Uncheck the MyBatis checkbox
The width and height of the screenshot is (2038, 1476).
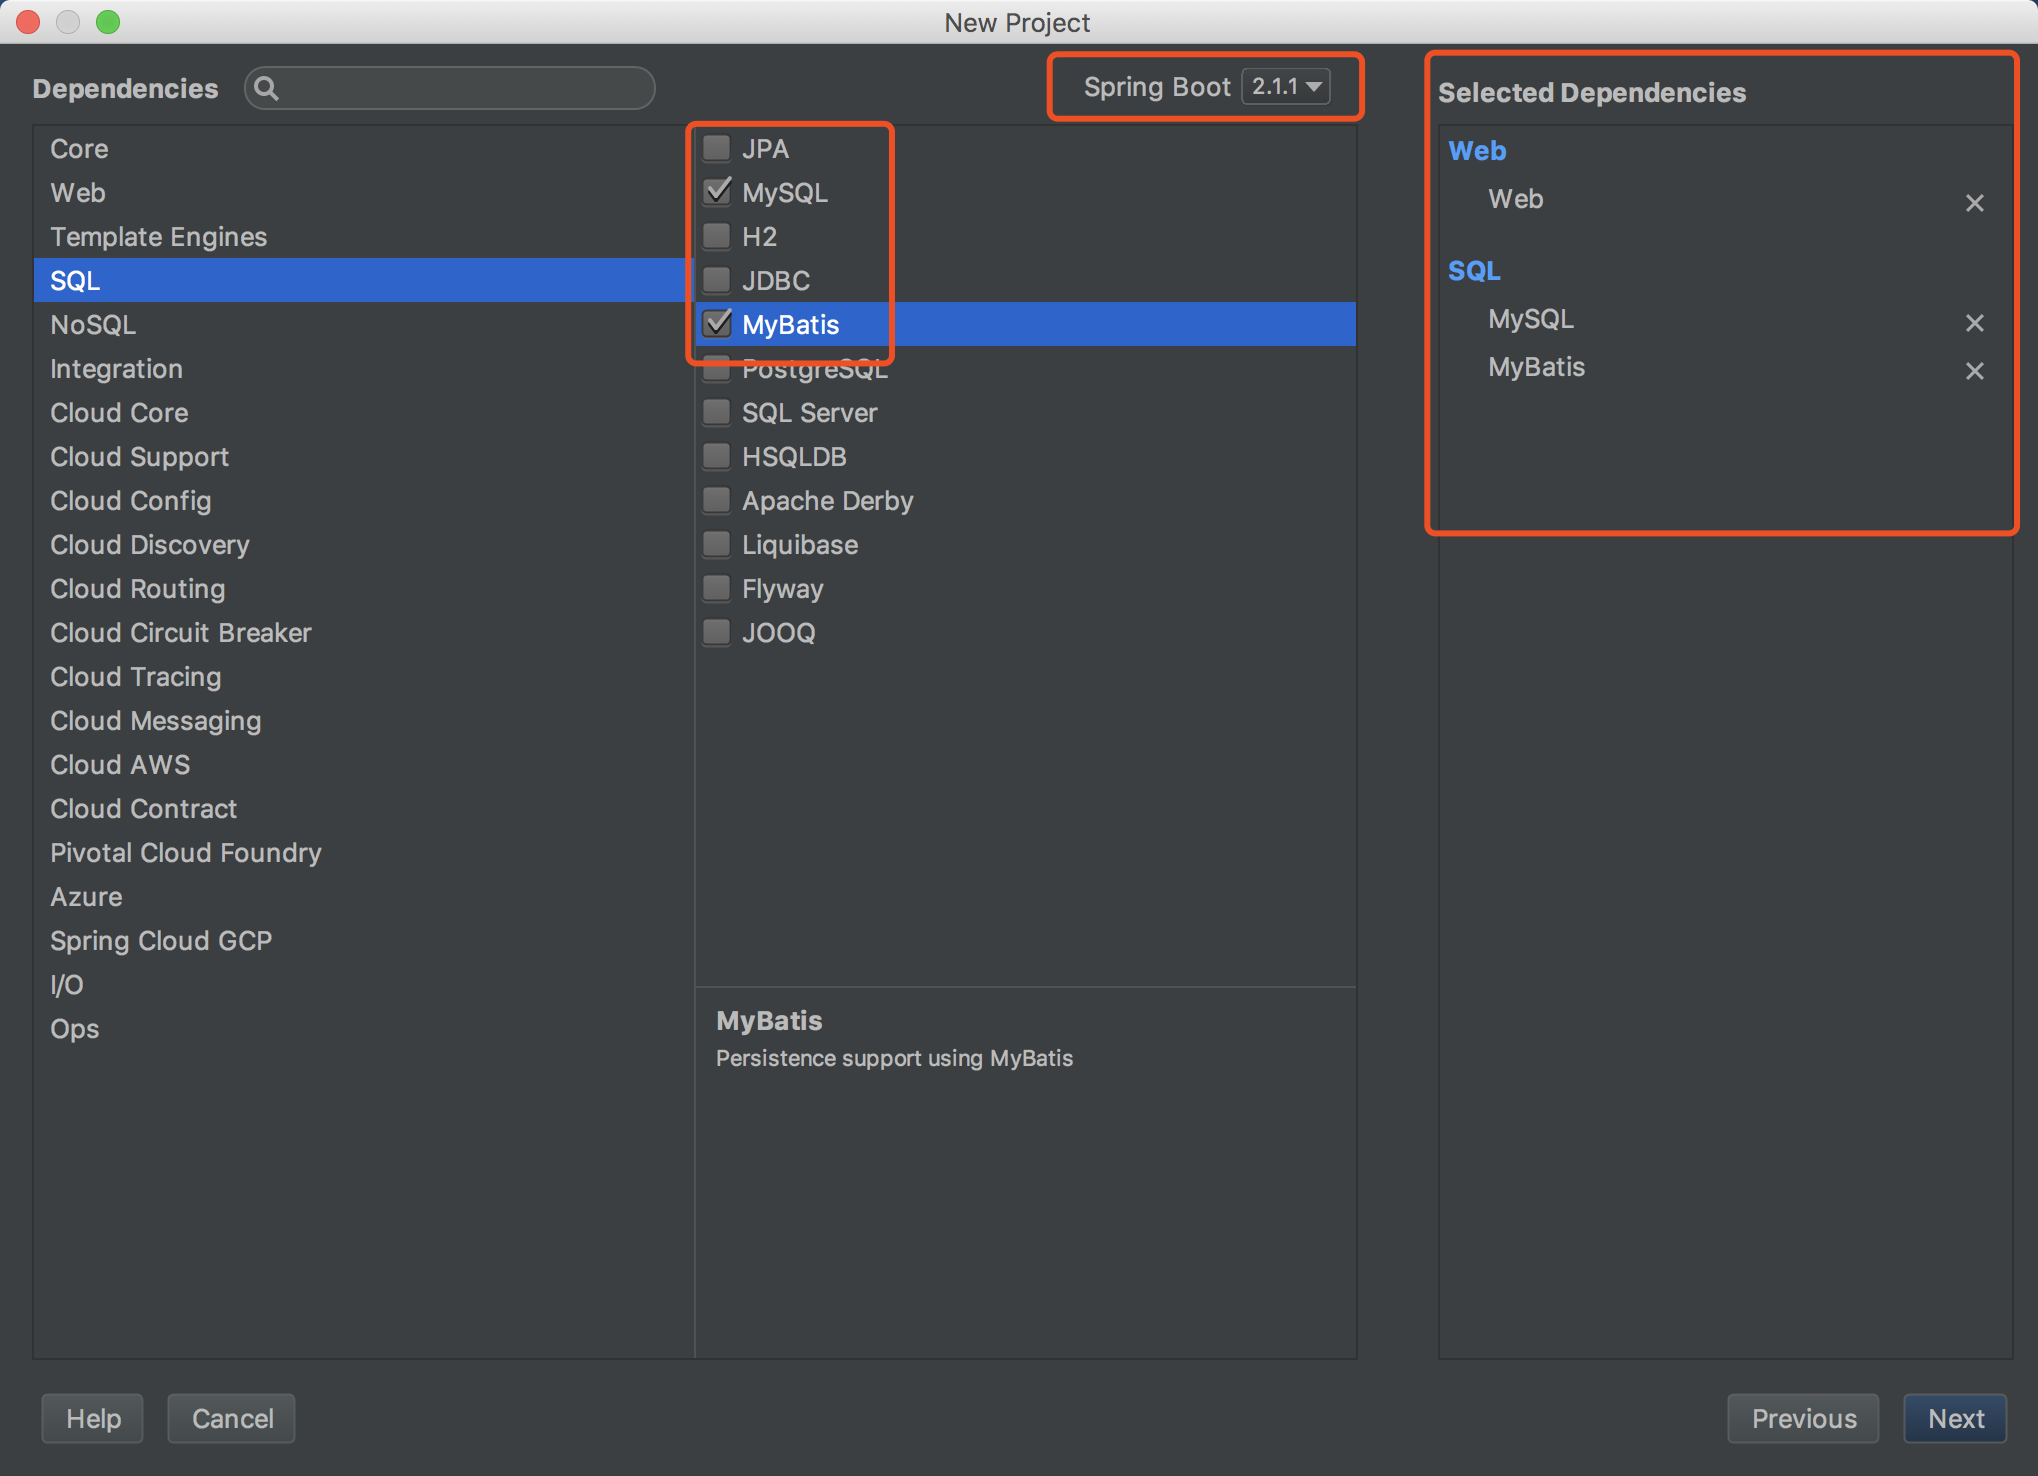pos(717,324)
